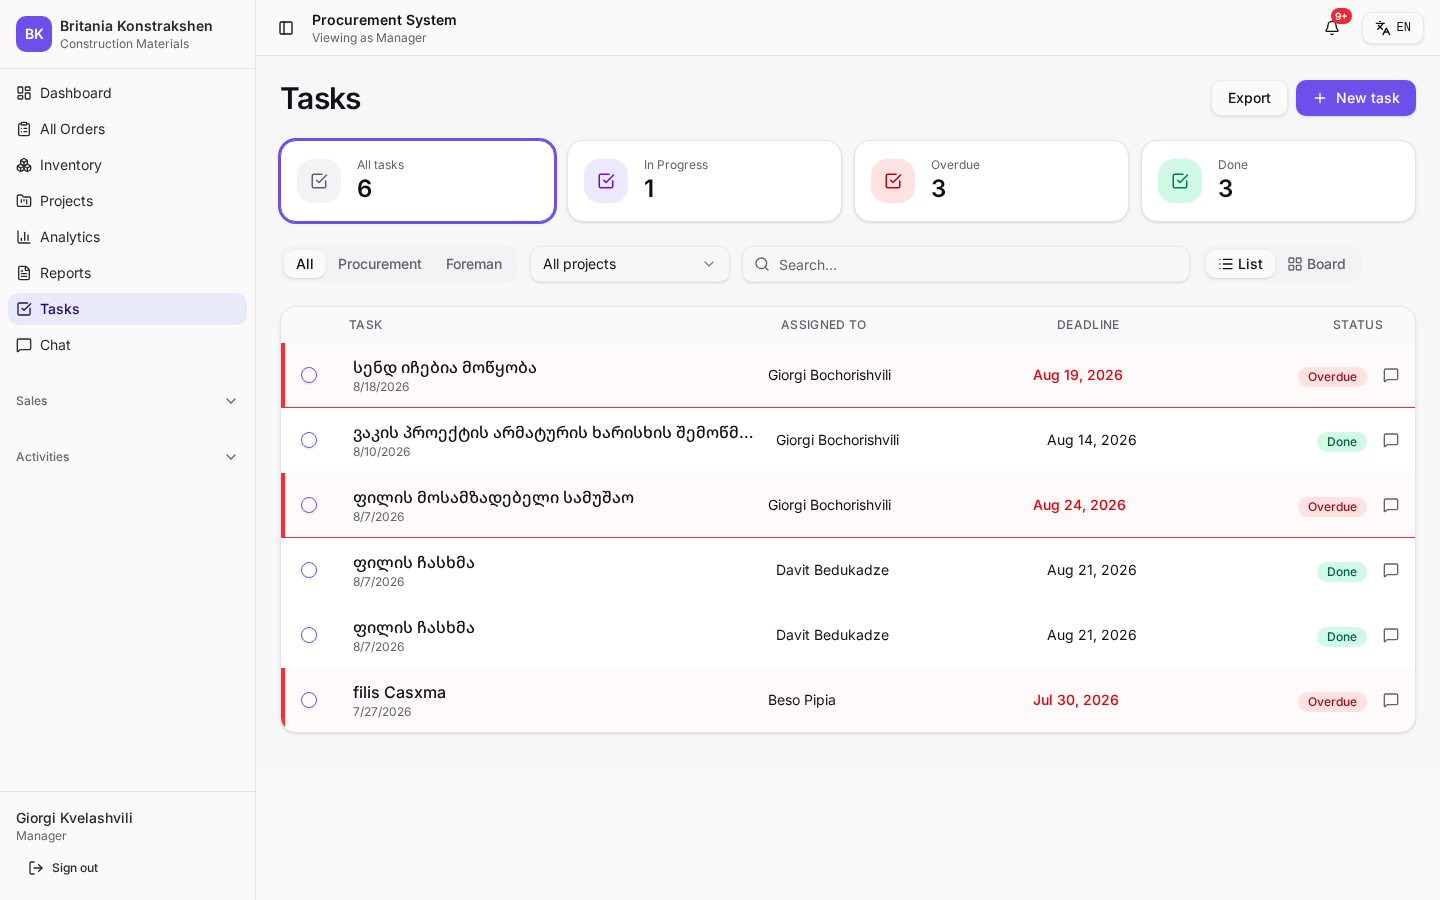Sort by the ASSIGNED TO header
The image size is (1440, 900).
pos(824,325)
